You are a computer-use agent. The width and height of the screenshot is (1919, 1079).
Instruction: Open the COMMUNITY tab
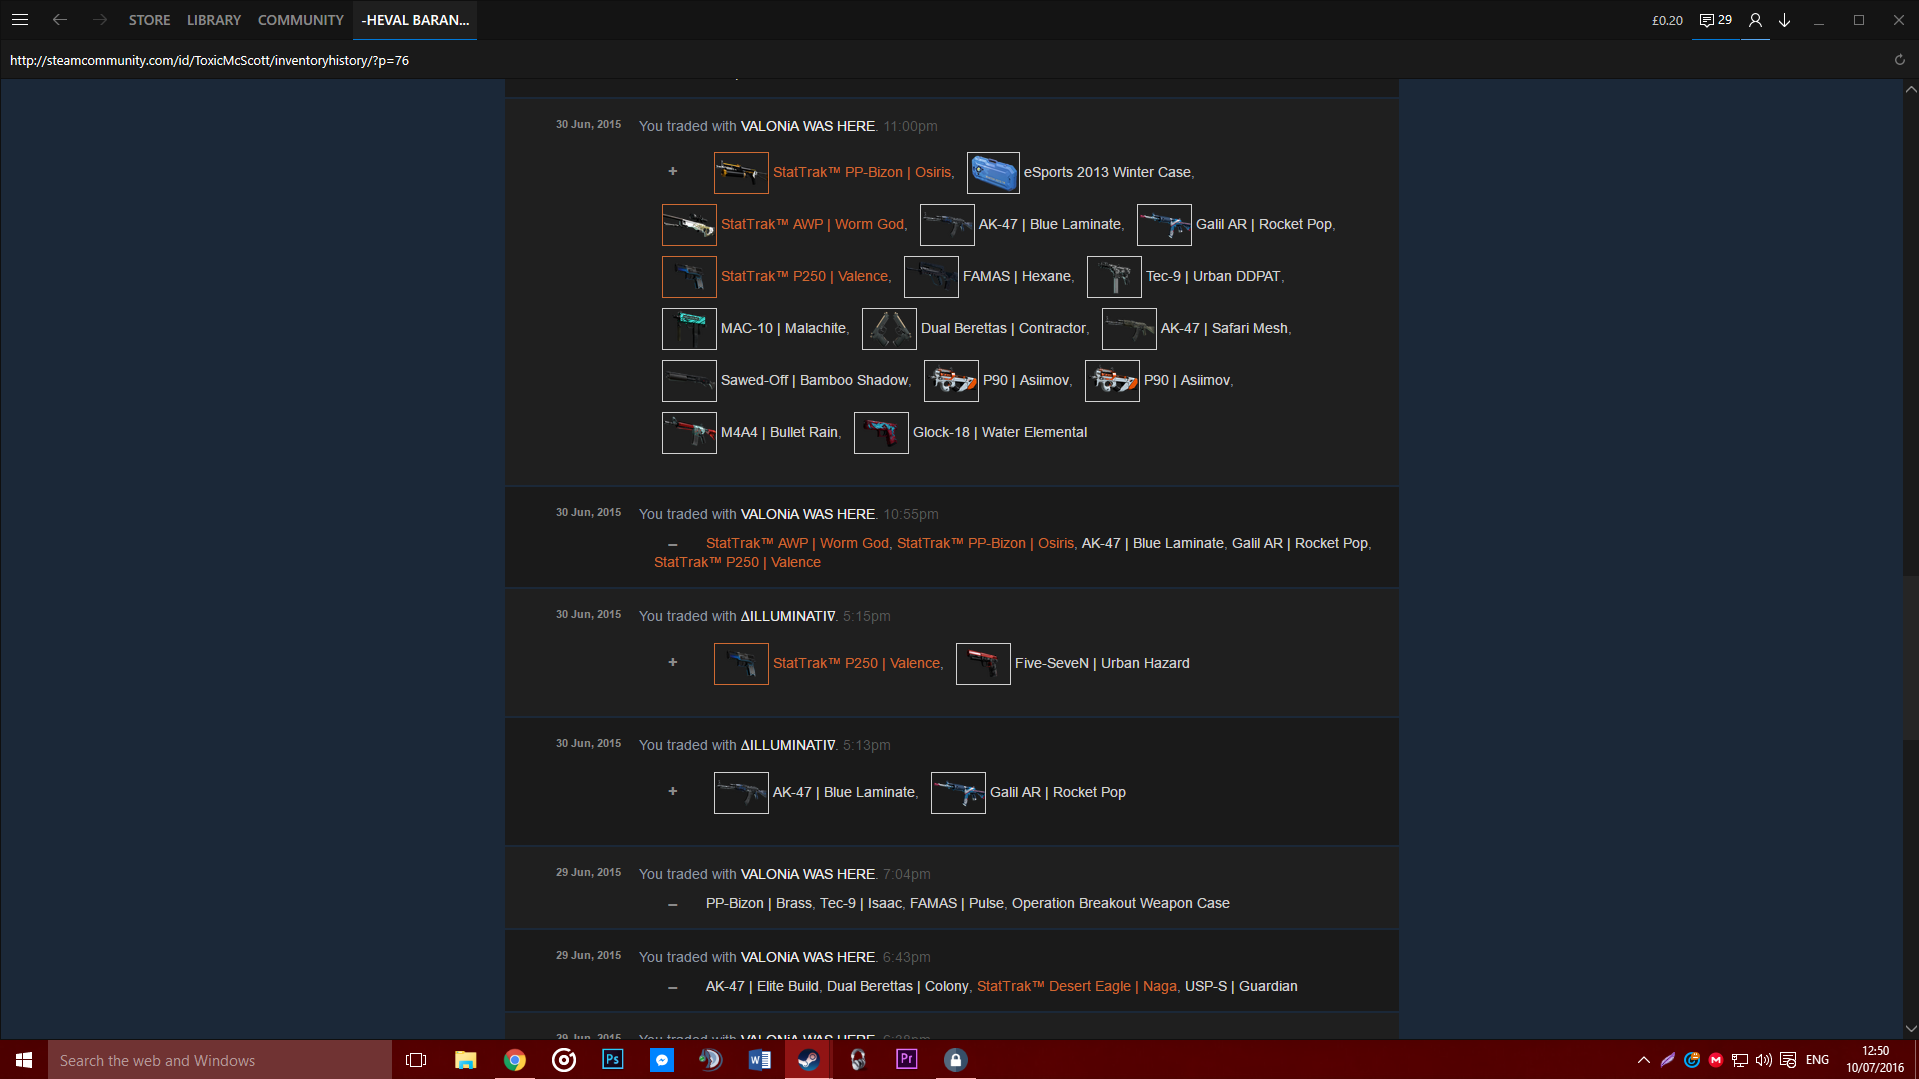pos(300,20)
